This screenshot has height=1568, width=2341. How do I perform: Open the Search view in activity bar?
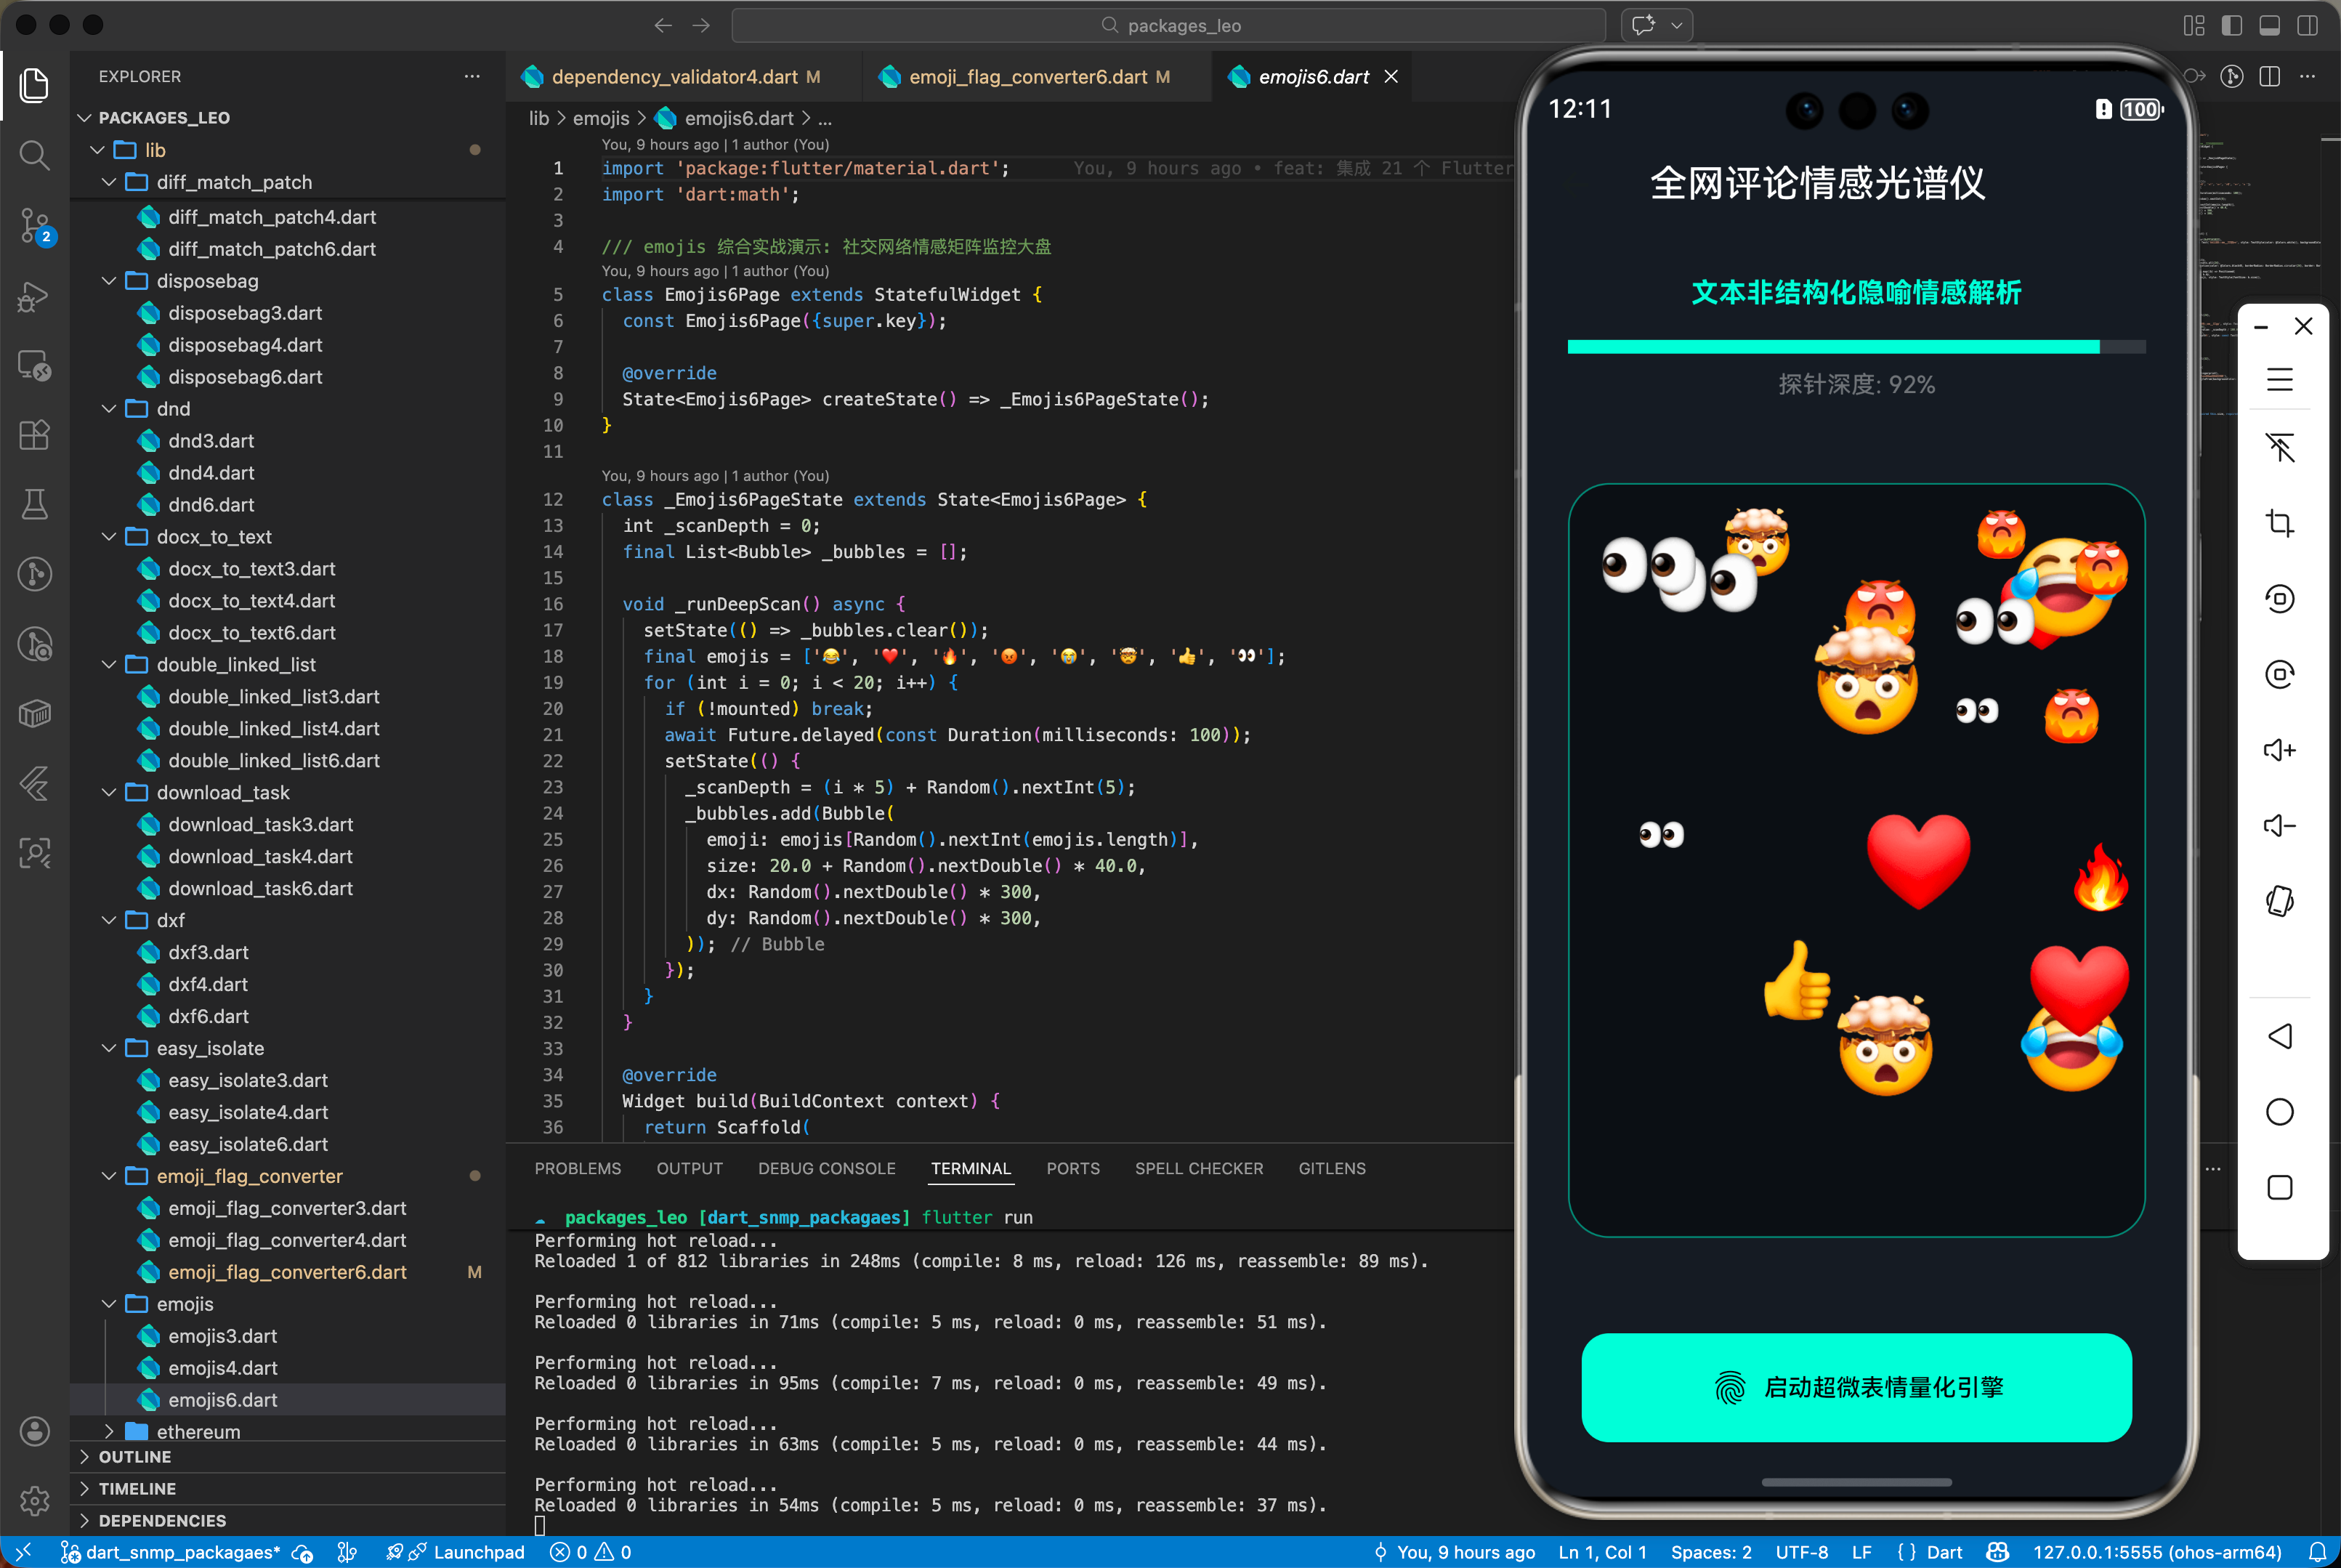[34, 155]
